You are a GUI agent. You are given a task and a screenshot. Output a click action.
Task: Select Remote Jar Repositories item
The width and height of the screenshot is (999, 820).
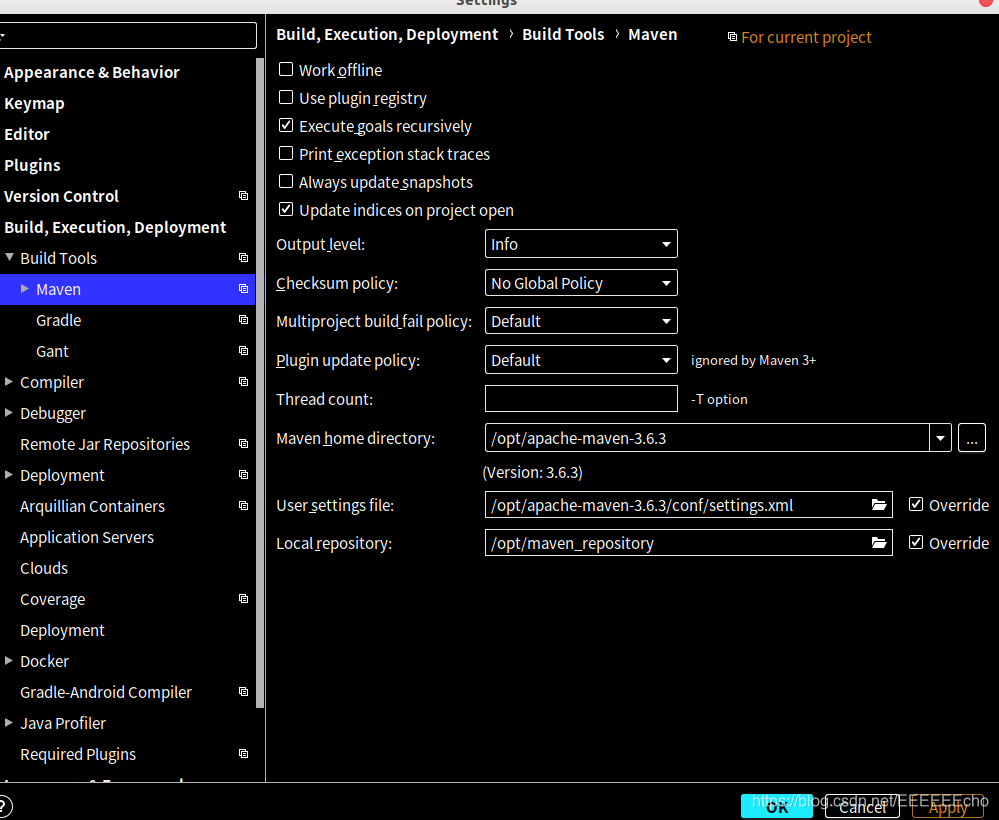(x=105, y=444)
